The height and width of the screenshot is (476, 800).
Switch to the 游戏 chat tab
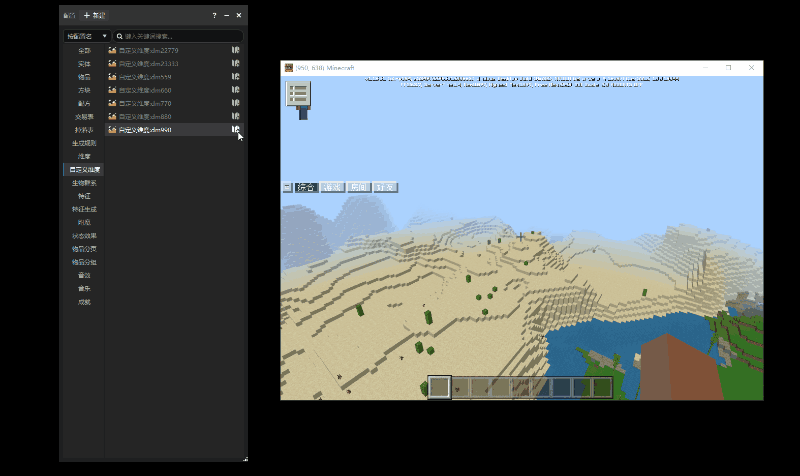point(332,187)
